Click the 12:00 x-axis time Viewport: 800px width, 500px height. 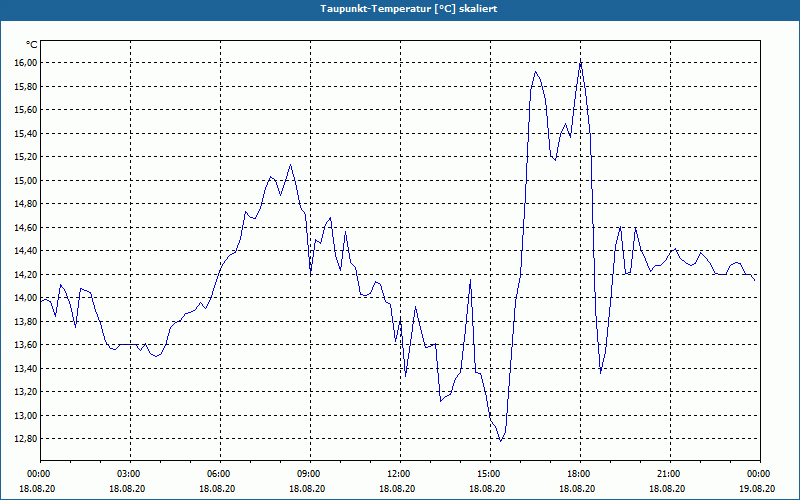coord(397,474)
